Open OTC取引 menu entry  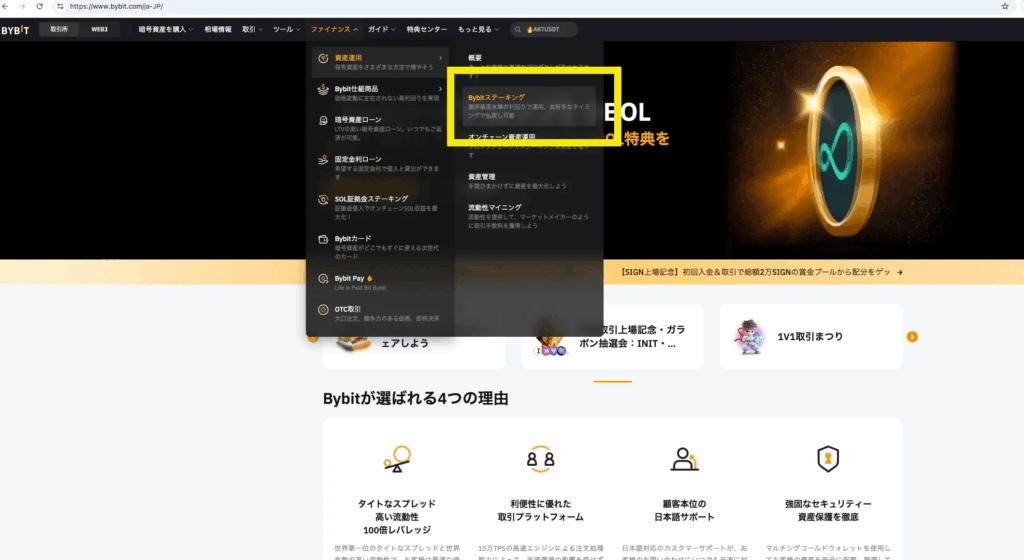coord(380,313)
